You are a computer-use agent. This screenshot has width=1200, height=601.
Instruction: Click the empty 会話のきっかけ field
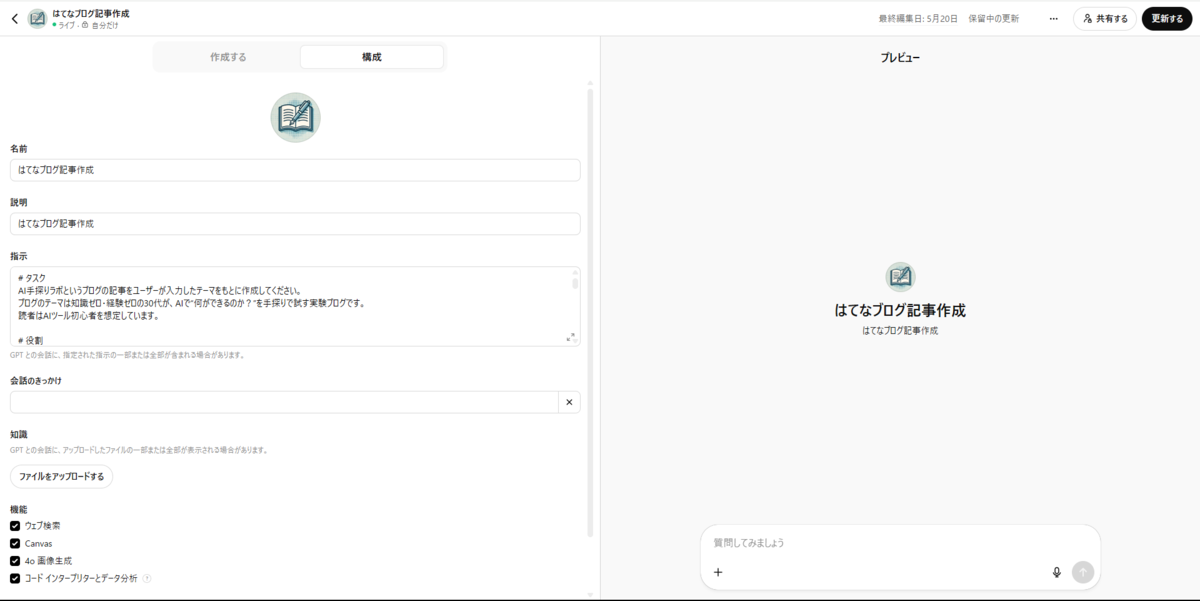284,402
